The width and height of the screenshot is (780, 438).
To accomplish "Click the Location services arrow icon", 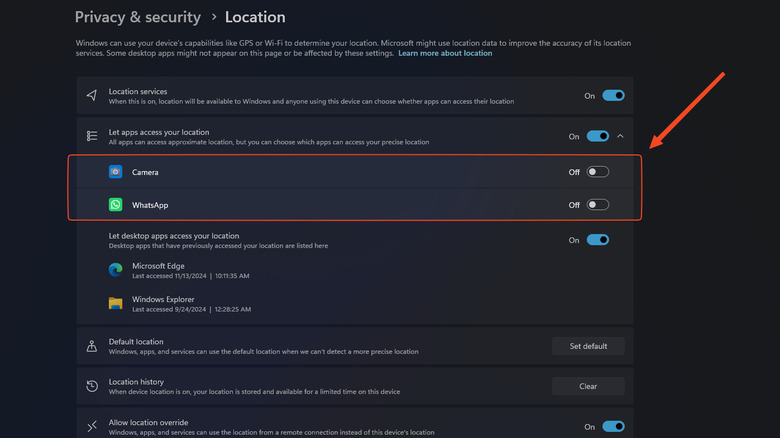I will tap(92, 96).
